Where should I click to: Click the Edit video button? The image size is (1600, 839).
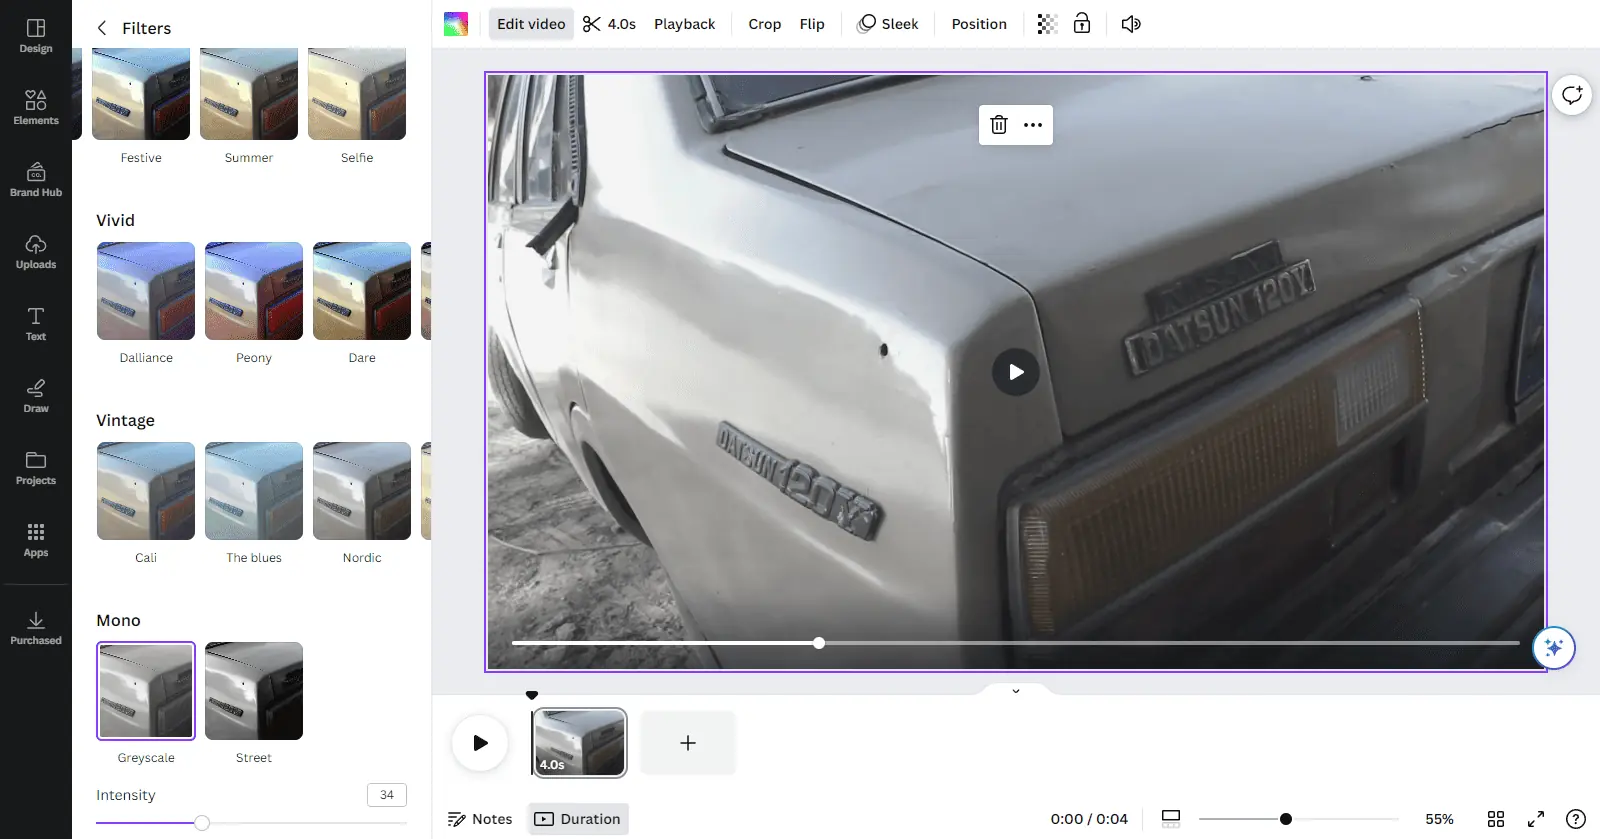pyautogui.click(x=531, y=24)
